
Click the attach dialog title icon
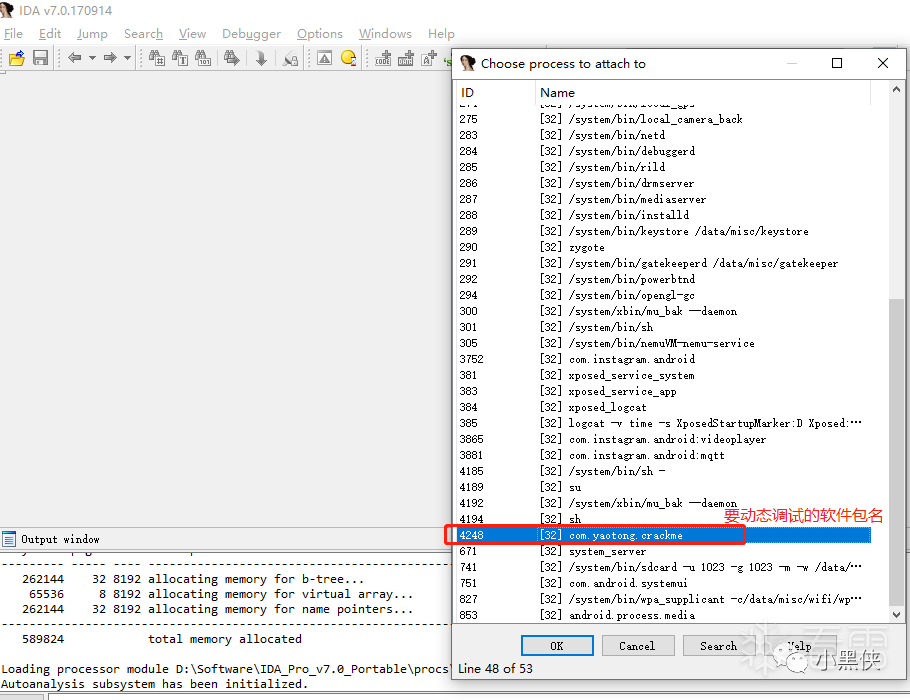click(x=468, y=63)
